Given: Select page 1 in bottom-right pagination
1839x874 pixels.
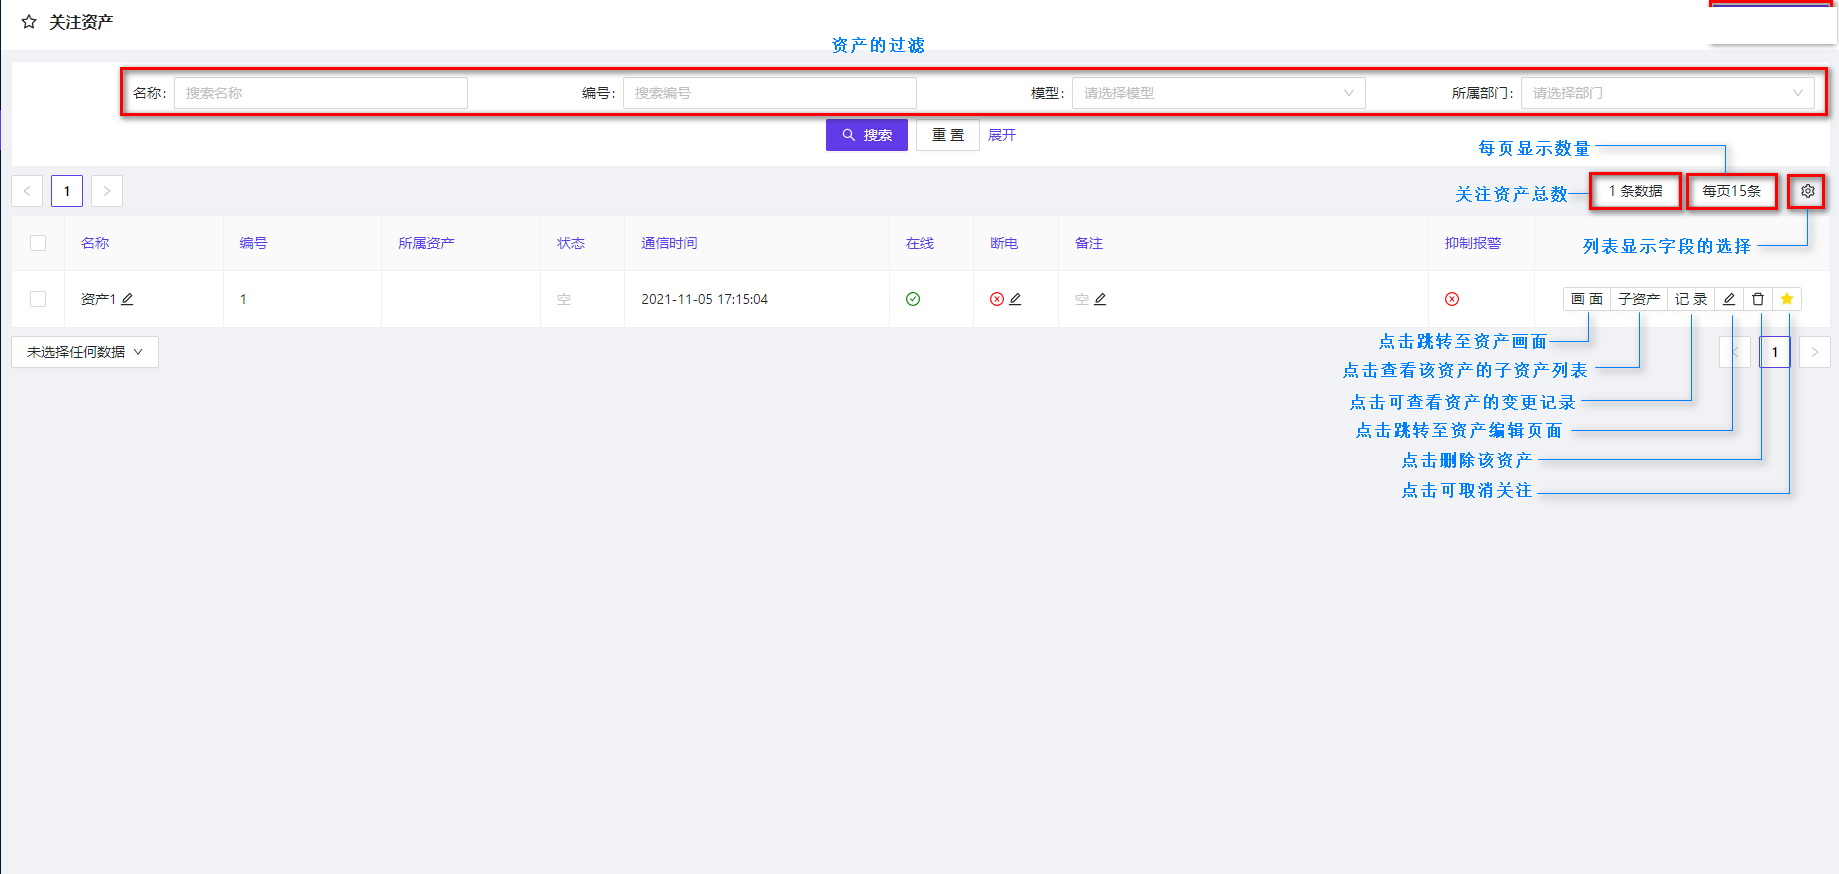Looking at the screenshot, I should click(1775, 352).
